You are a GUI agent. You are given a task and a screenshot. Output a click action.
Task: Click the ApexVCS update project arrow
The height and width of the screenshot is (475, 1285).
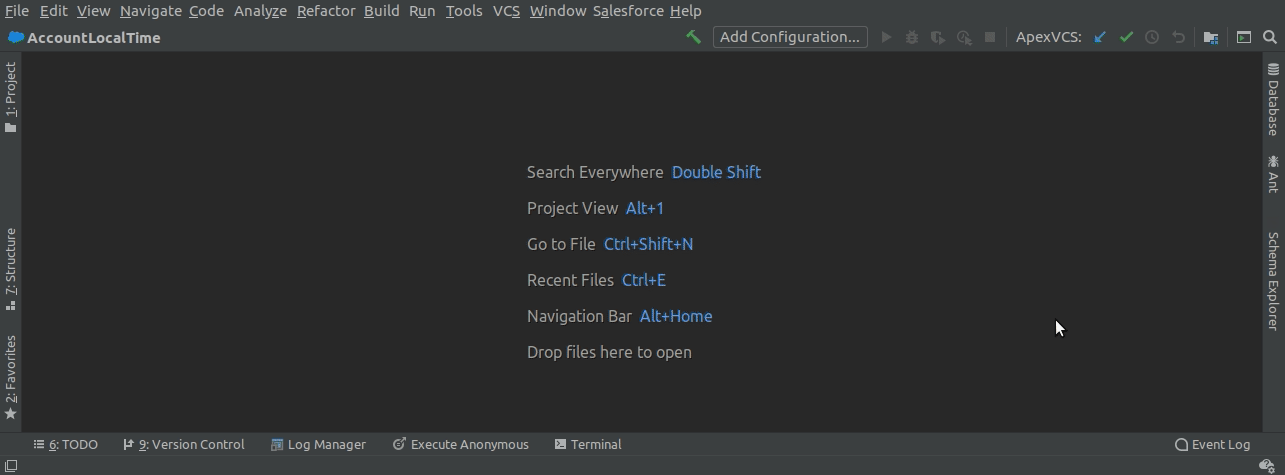tap(1100, 37)
